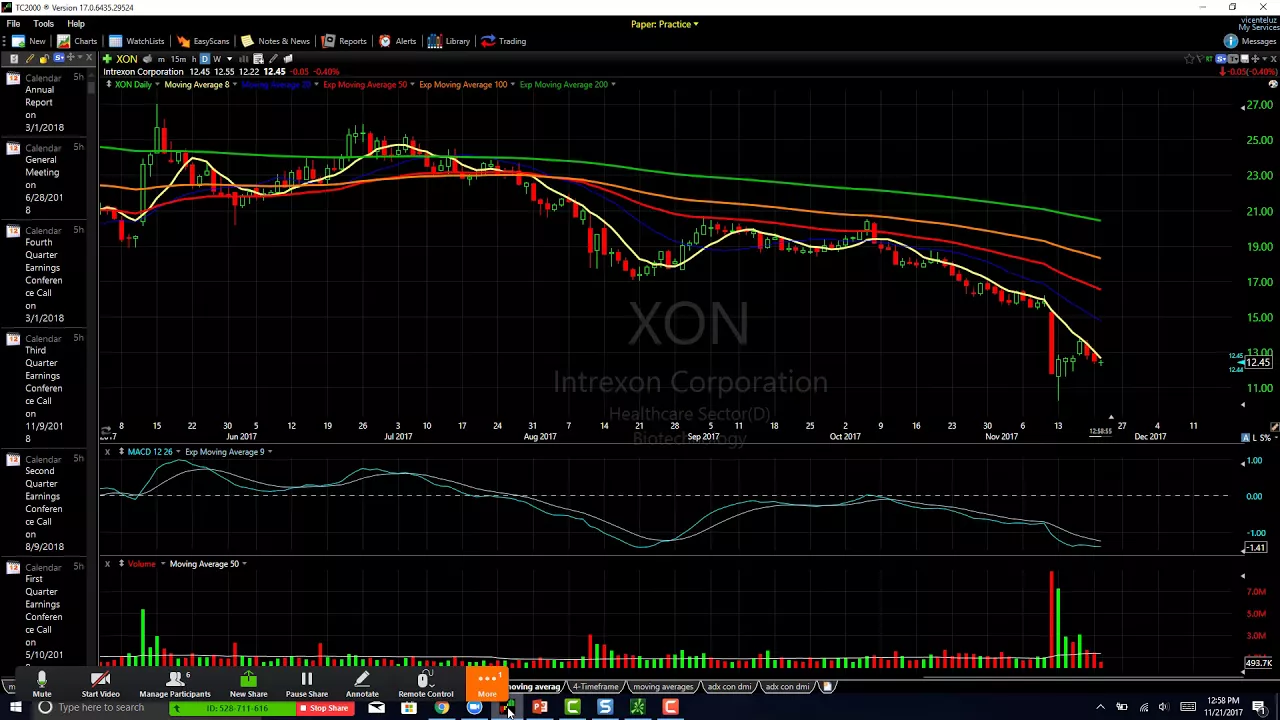Image resolution: width=1280 pixels, height=720 pixels.
Task: Close the MACD pane with X
Action: point(107,452)
